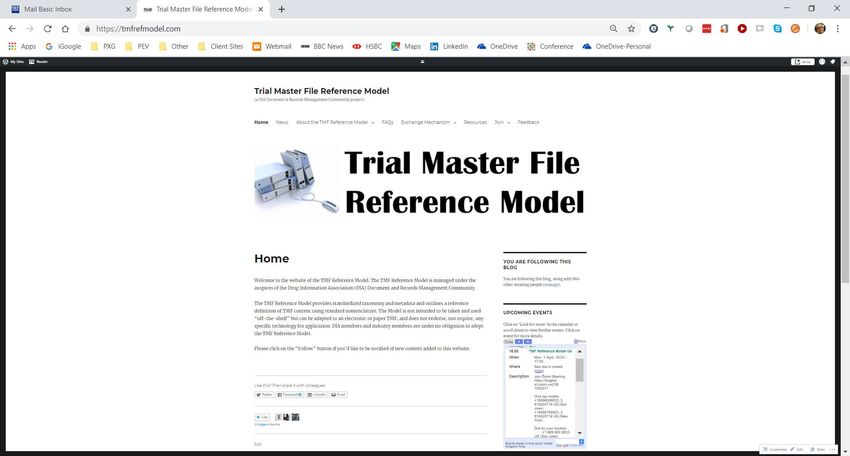850x456 pixels.
Task: Open the Resources menu item
Action: click(x=475, y=123)
